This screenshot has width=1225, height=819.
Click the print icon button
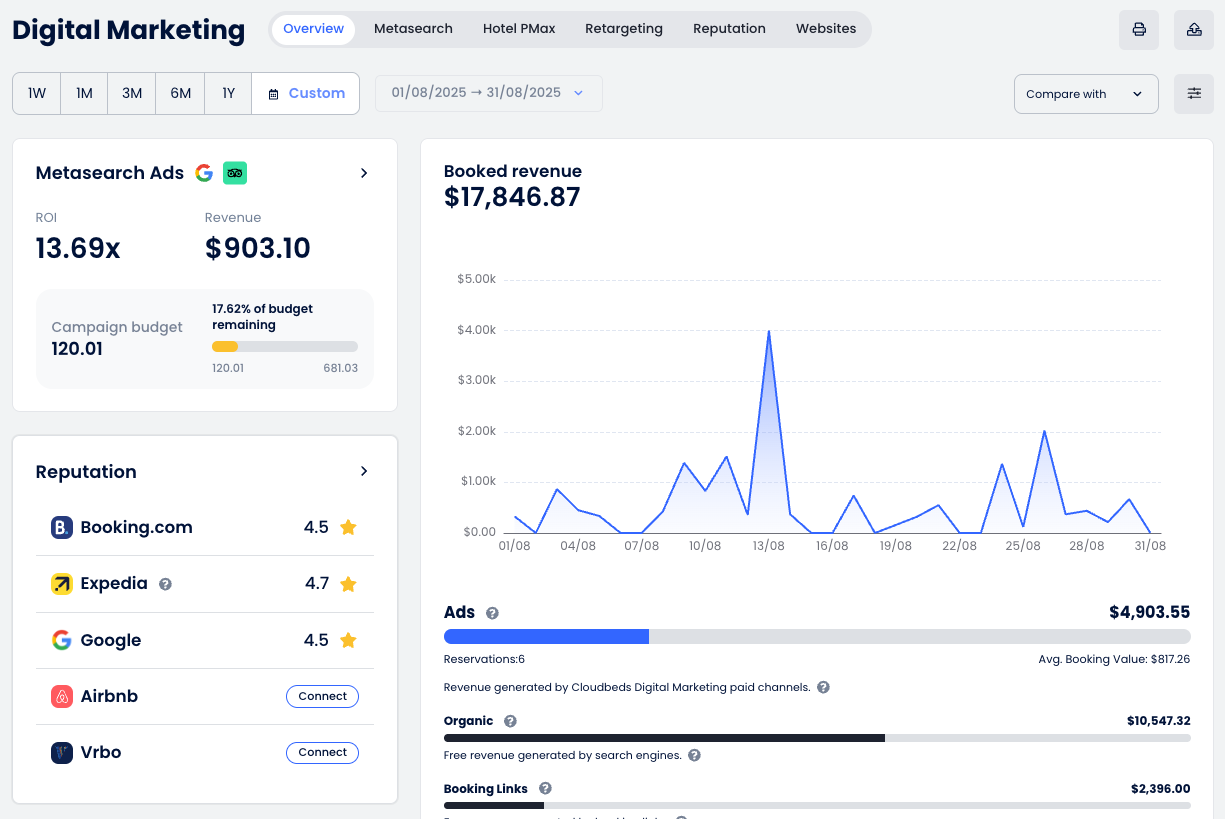tap(1138, 30)
